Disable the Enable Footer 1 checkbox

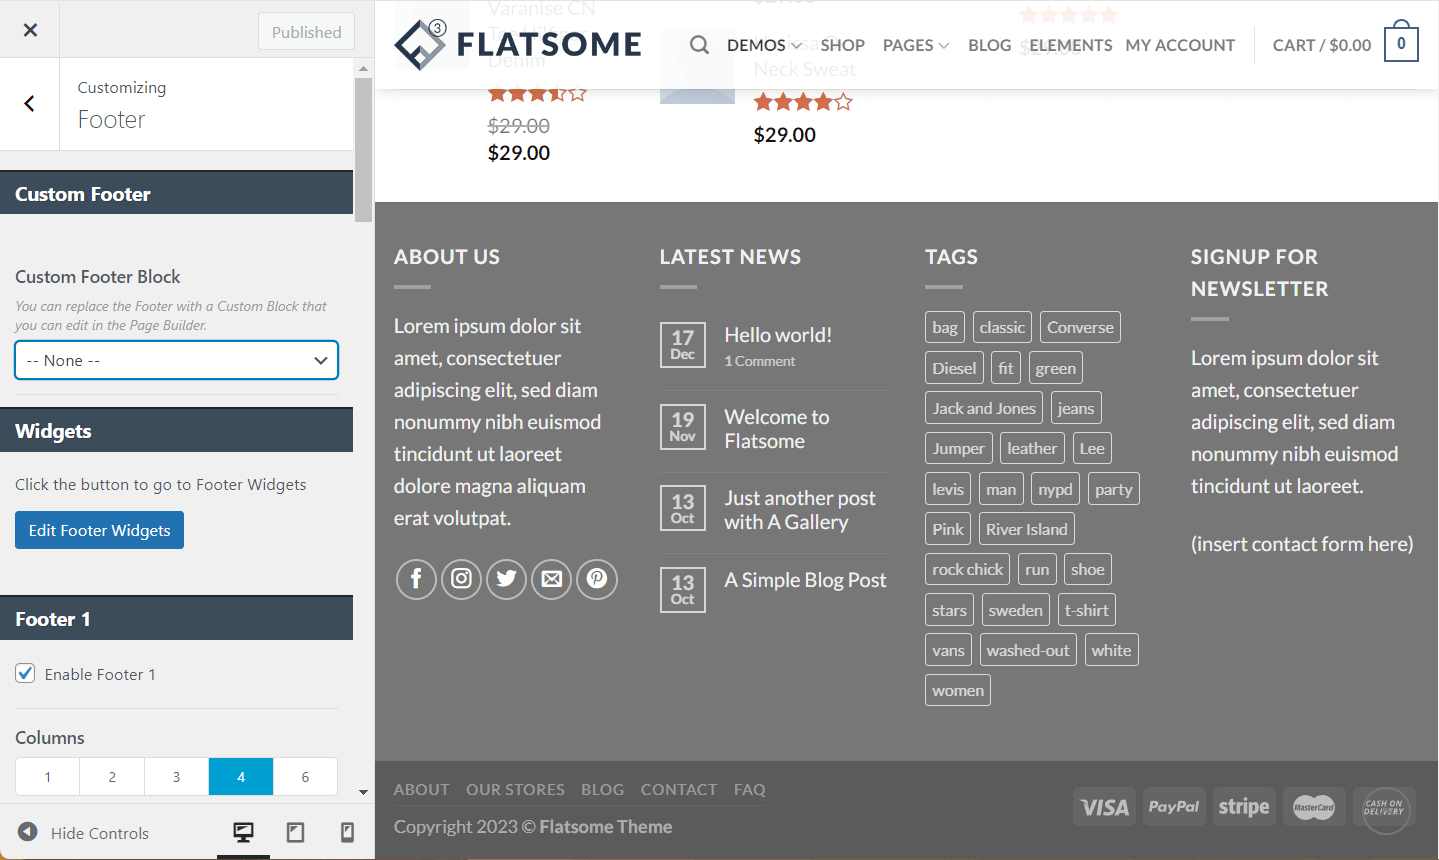point(24,673)
